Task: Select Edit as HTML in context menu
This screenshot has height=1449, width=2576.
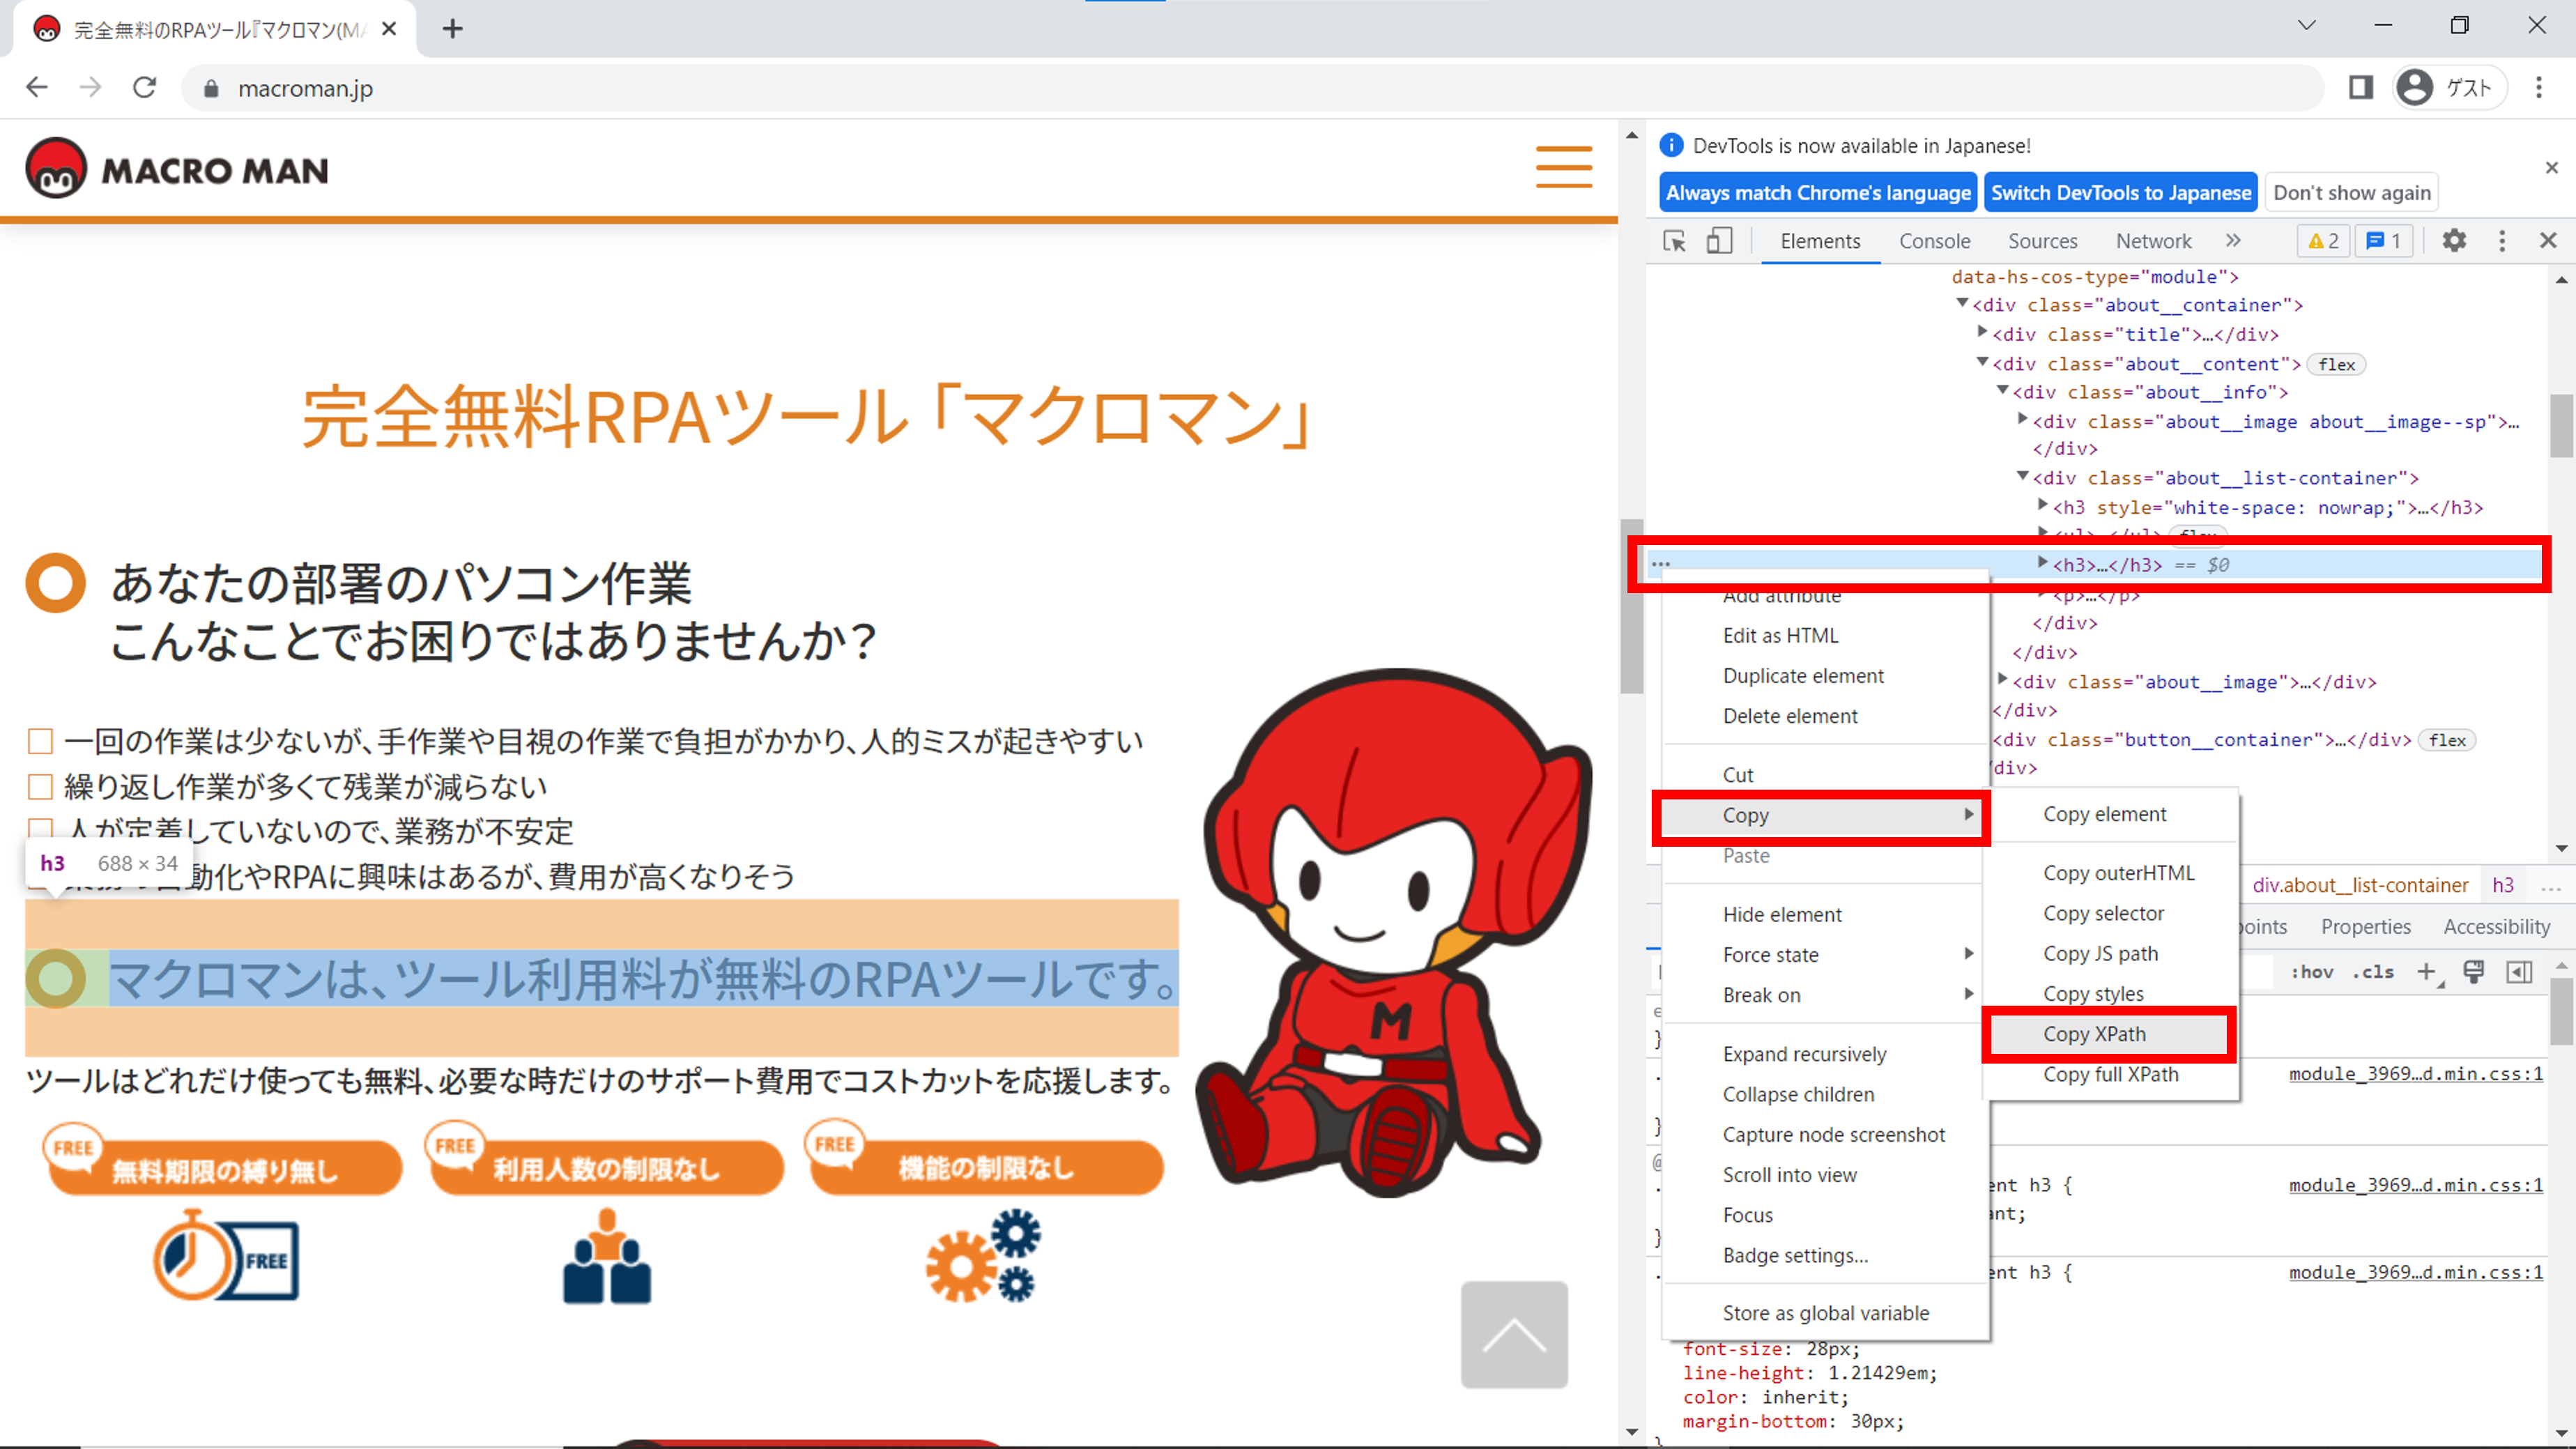Action: pyautogui.click(x=1824, y=635)
